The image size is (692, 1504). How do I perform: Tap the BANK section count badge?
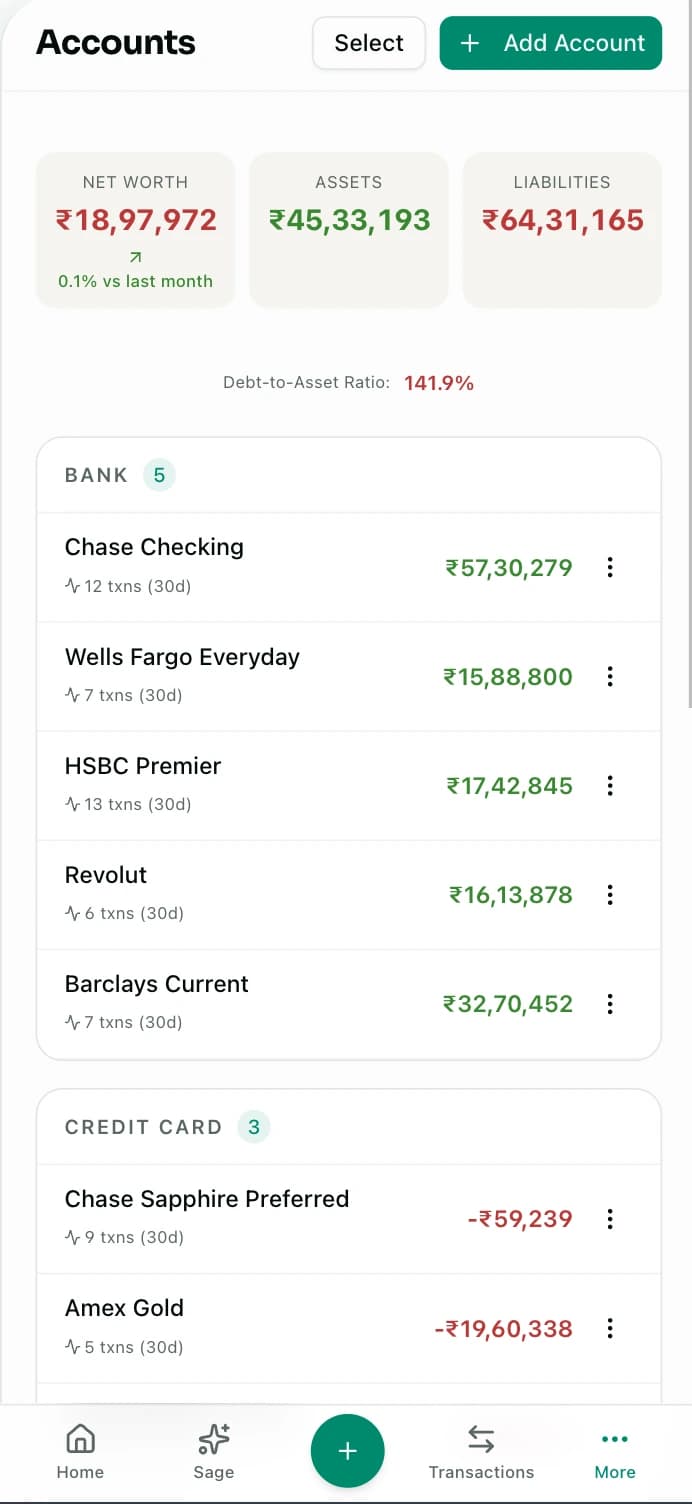[x=159, y=475]
